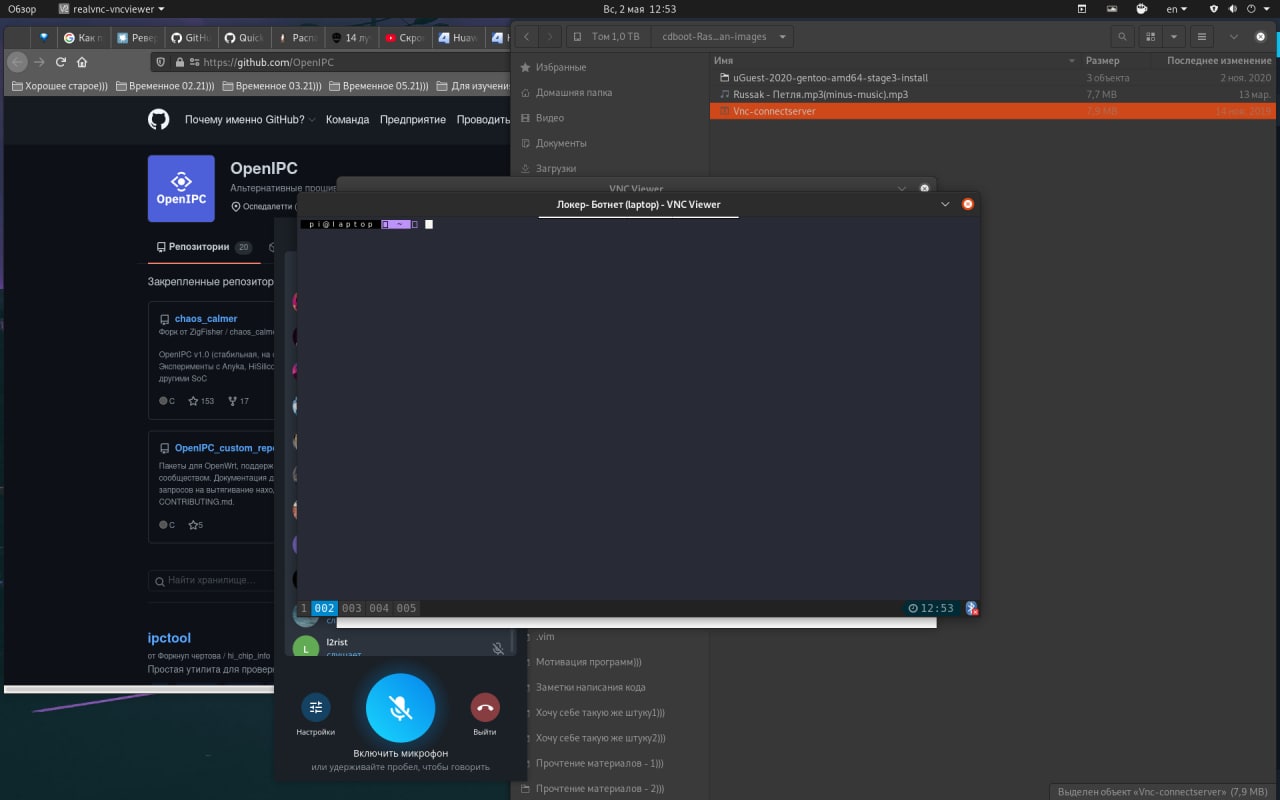The image size is (1280, 800).
Task: Open the ipctool repository link
Action: coord(169,638)
